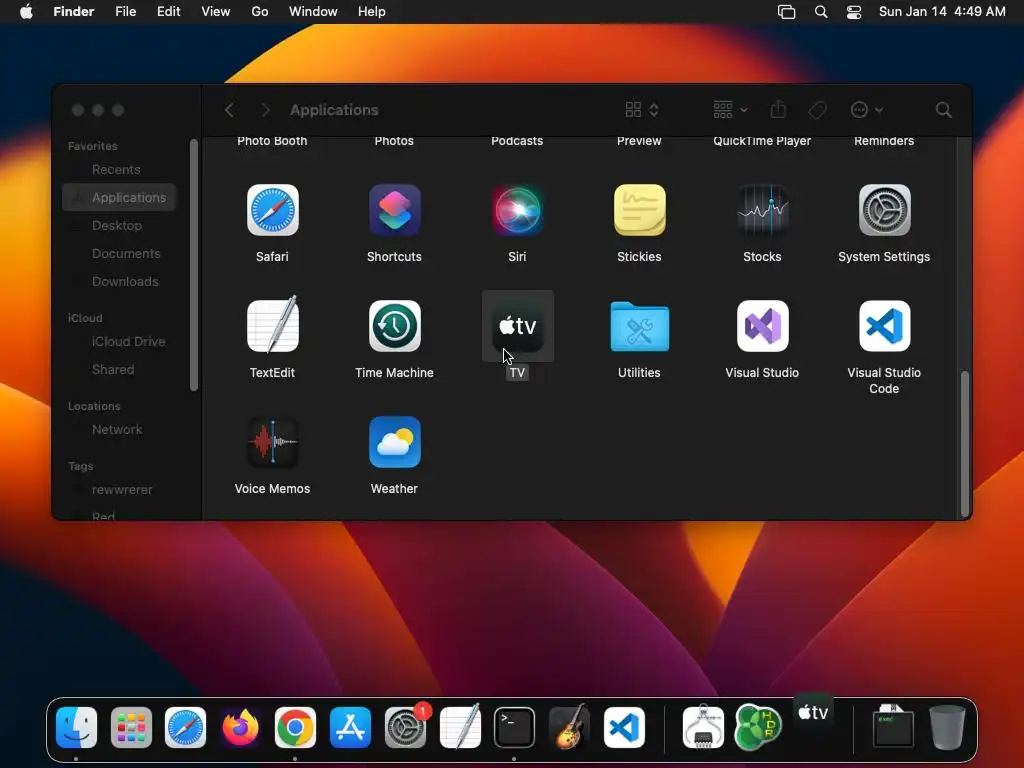The image size is (1024, 768).
Task: Click the Applications window vertical scrollbar
Action: click(965, 443)
